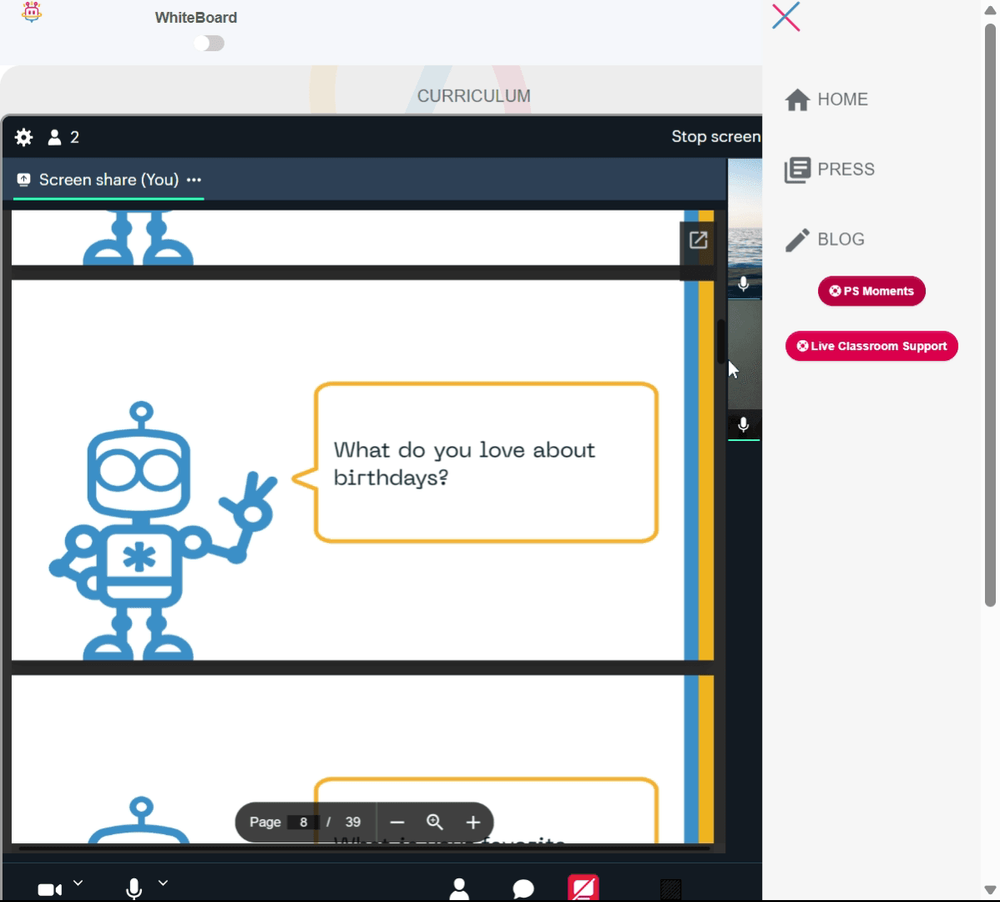
Task: Expand camera options chevron
Action: click(78, 883)
